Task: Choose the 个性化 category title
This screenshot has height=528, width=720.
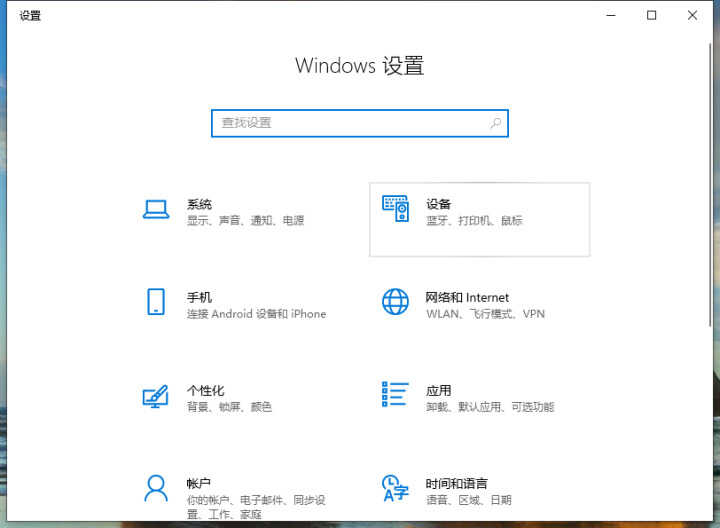Action: click(205, 390)
